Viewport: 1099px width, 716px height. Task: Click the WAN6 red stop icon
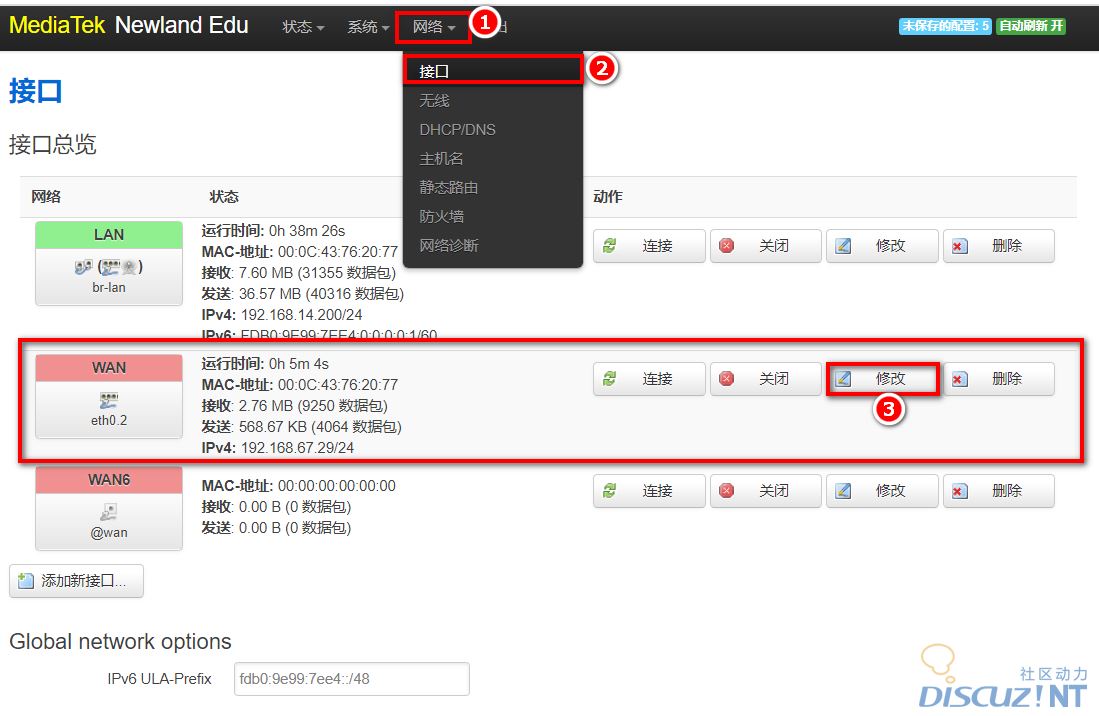(x=727, y=491)
